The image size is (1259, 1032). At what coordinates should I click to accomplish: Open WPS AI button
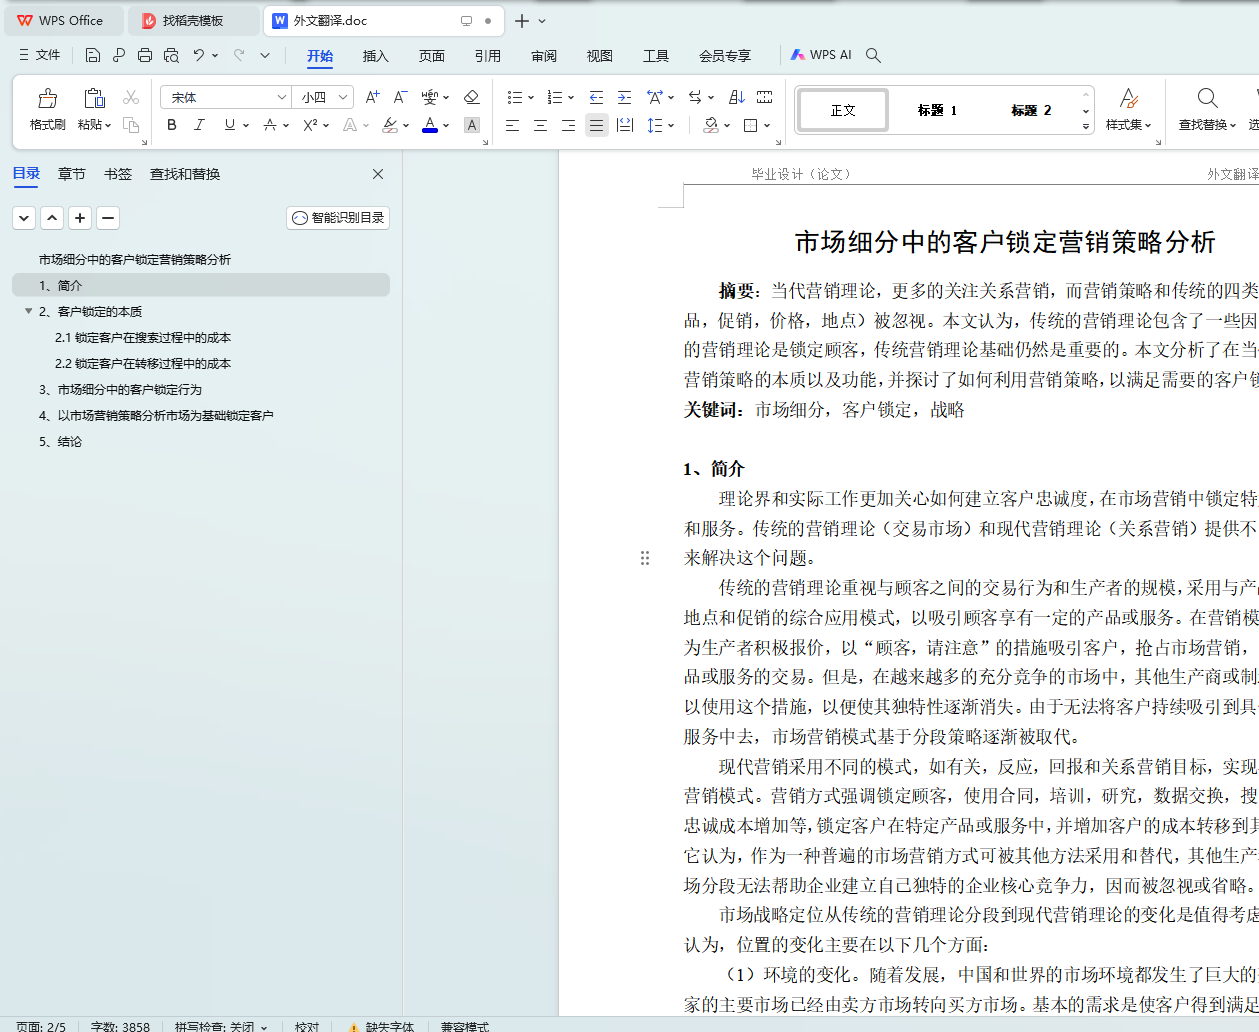click(x=821, y=55)
